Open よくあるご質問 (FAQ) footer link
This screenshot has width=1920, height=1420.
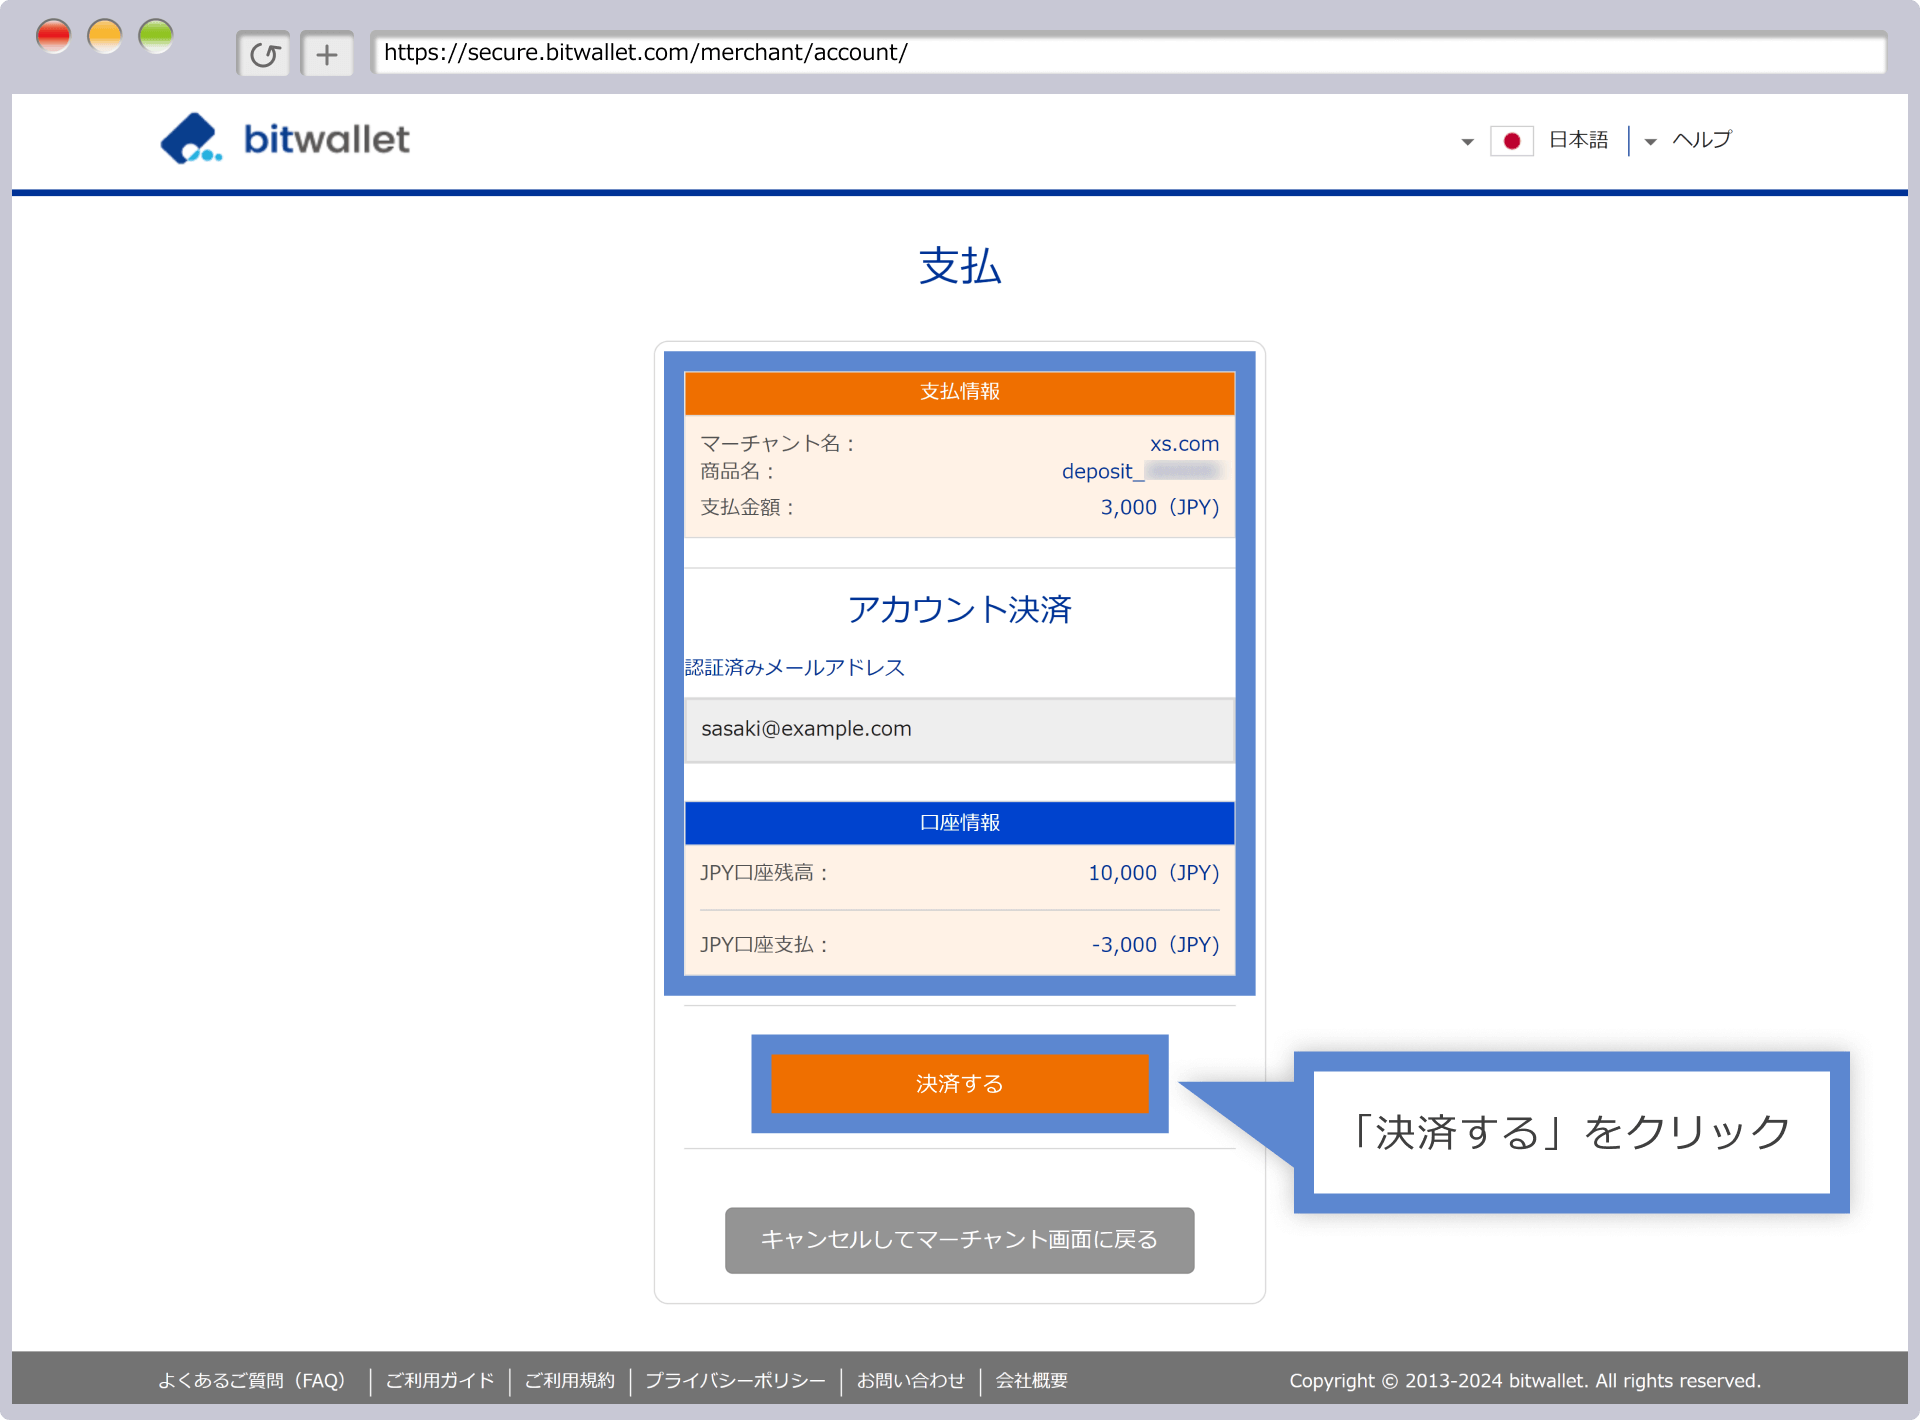tap(251, 1381)
